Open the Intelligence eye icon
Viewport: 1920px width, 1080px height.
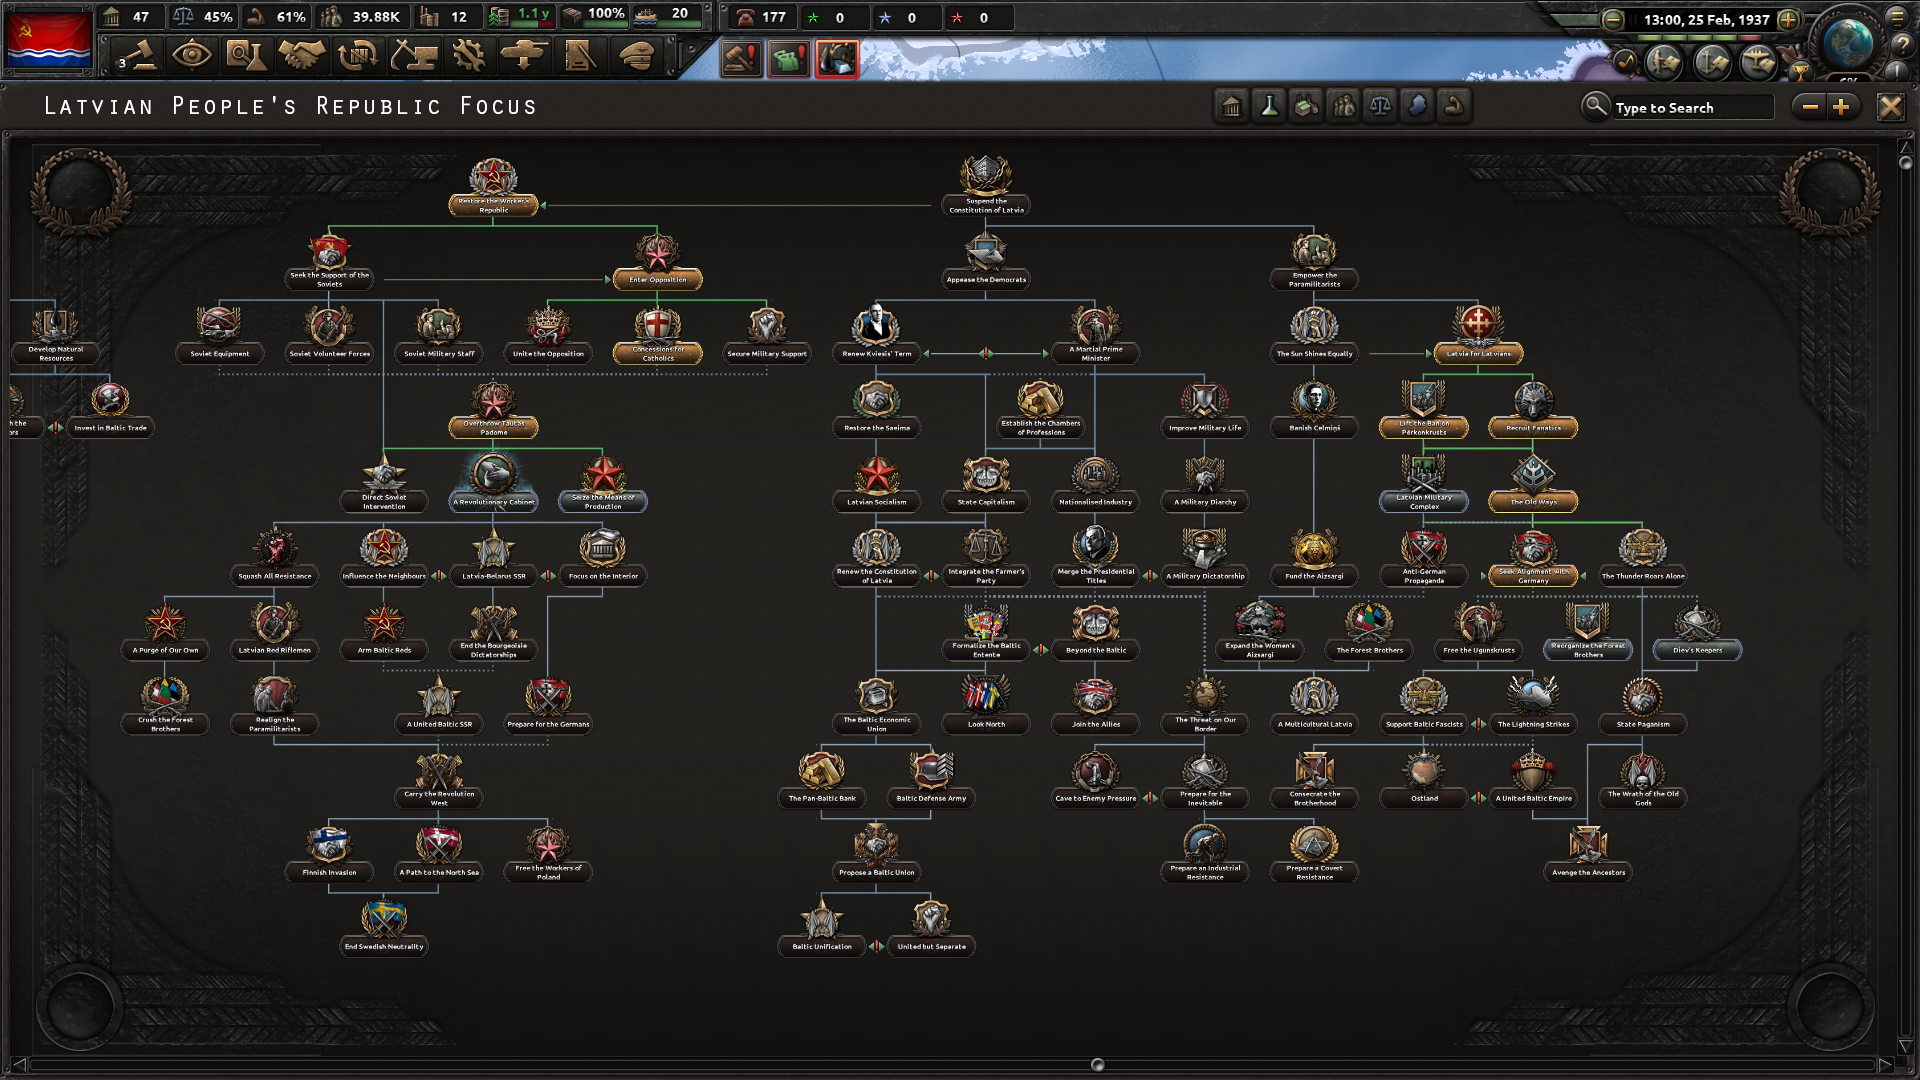tap(191, 55)
